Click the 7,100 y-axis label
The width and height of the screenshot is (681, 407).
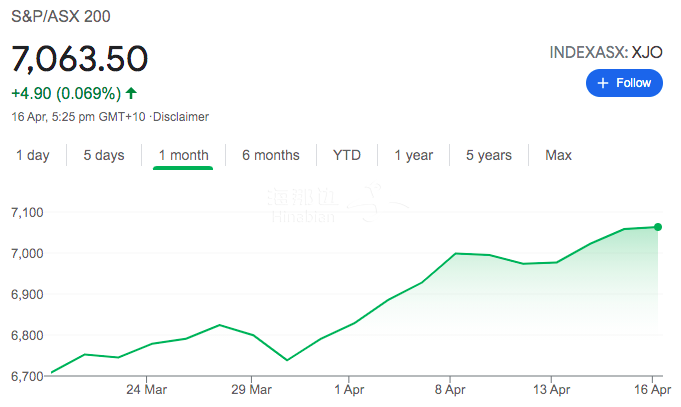[x=27, y=212]
